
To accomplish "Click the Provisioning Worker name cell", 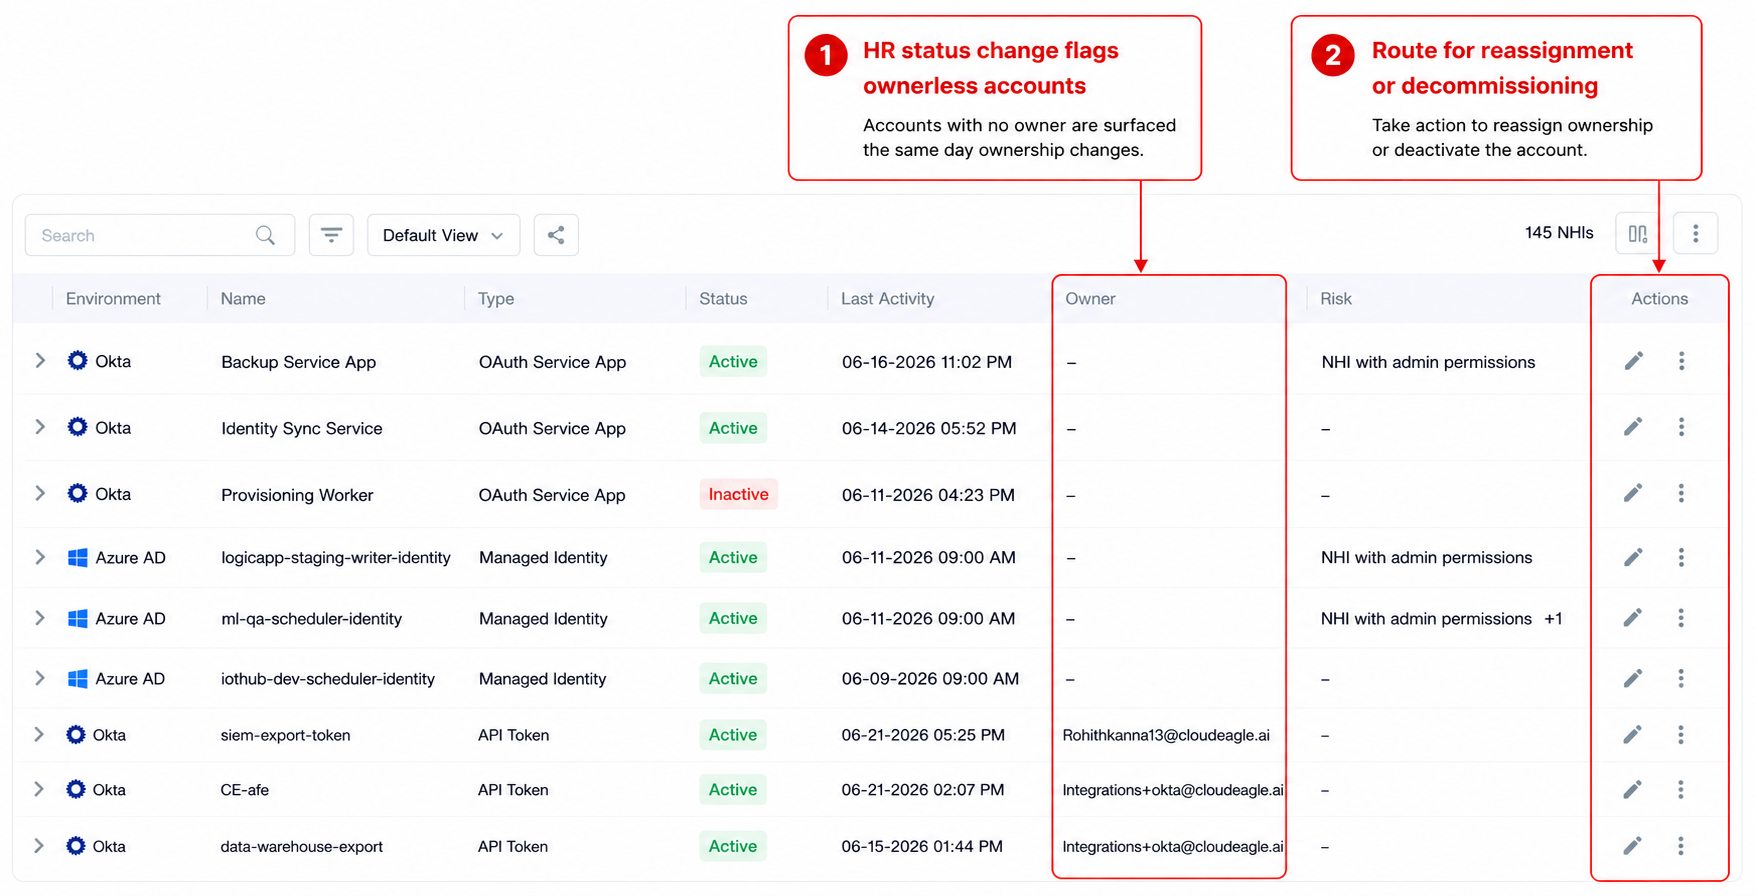I will (297, 495).
